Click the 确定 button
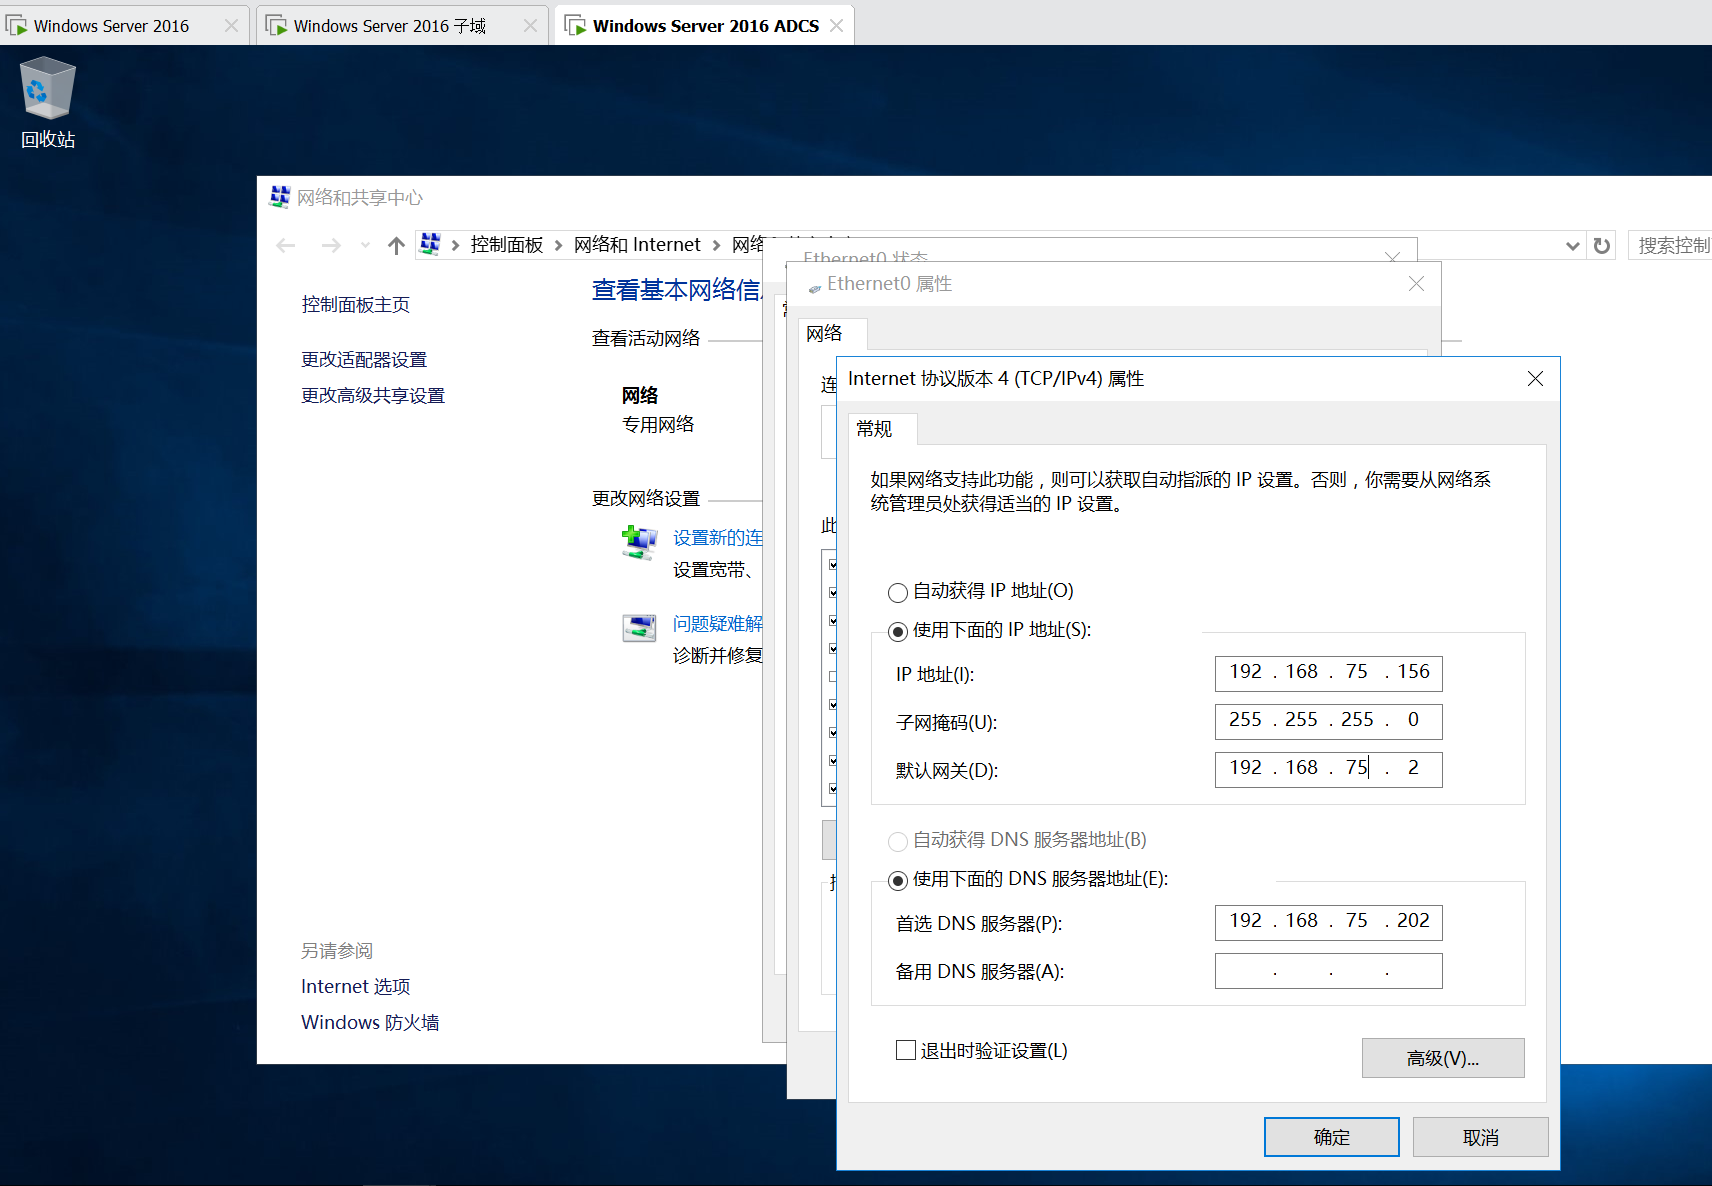Image resolution: width=1712 pixels, height=1186 pixels. pos(1331,1137)
